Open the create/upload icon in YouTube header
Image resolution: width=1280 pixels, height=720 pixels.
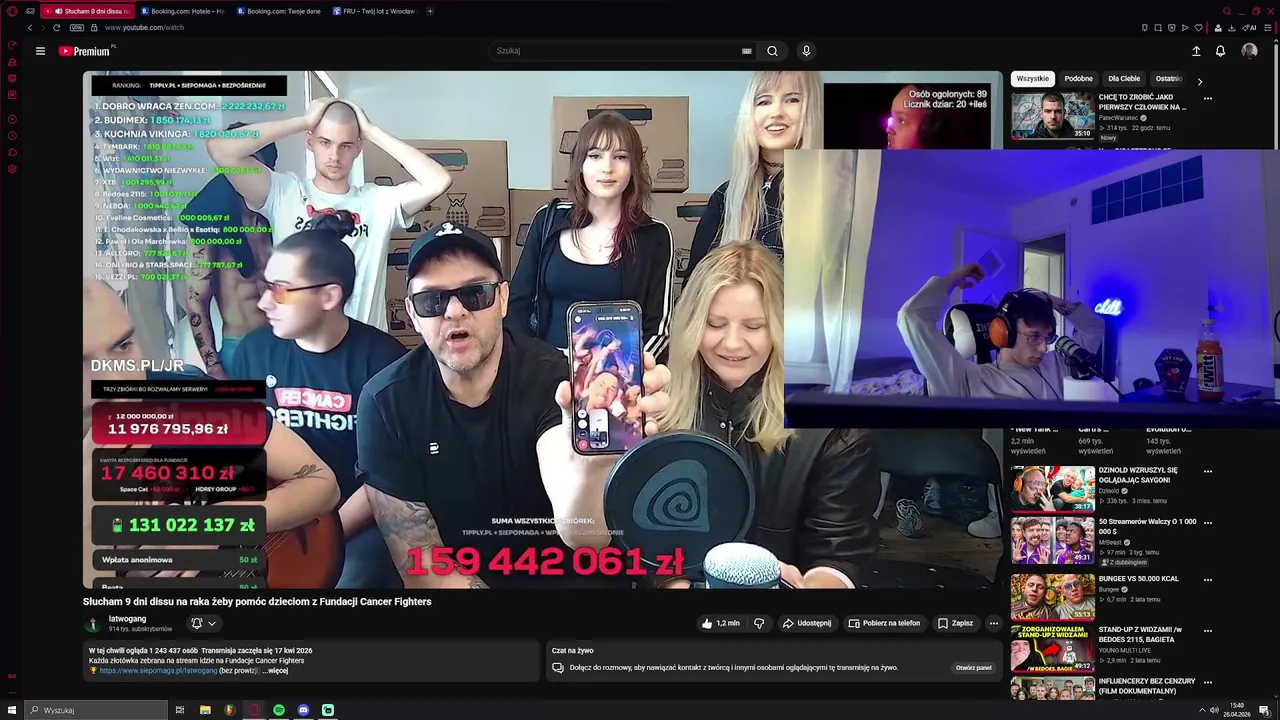pos(1196,51)
